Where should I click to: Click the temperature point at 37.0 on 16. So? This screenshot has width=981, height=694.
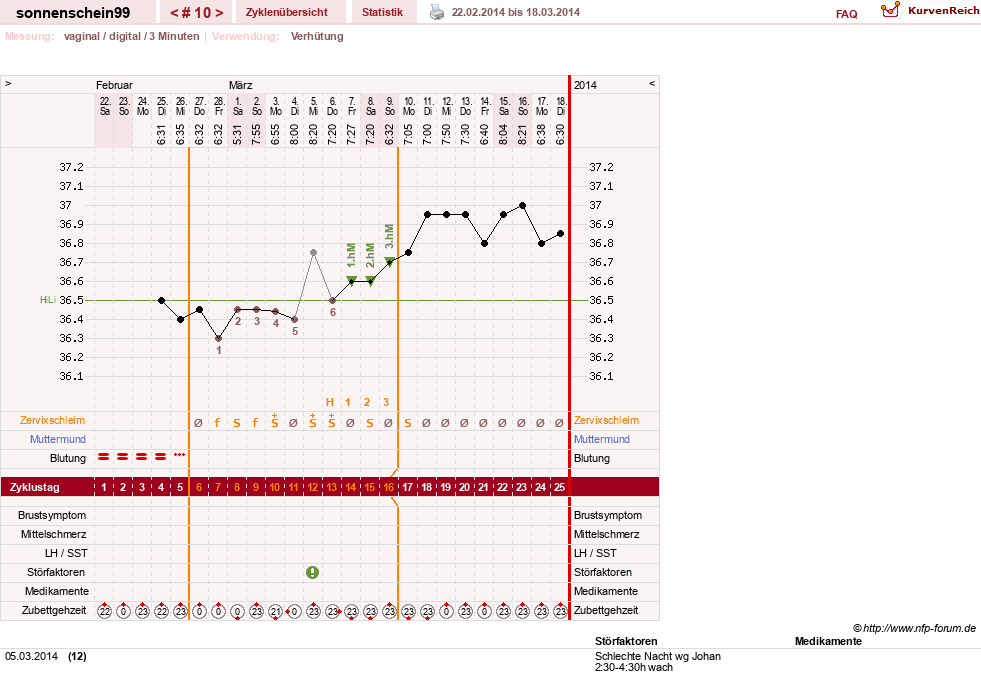[522, 205]
